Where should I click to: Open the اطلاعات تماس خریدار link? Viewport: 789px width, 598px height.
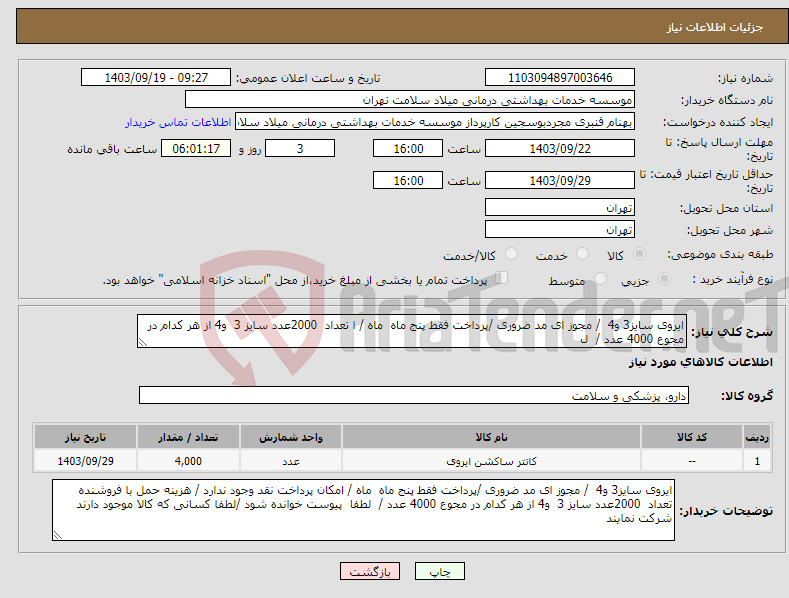coord(178,122)
